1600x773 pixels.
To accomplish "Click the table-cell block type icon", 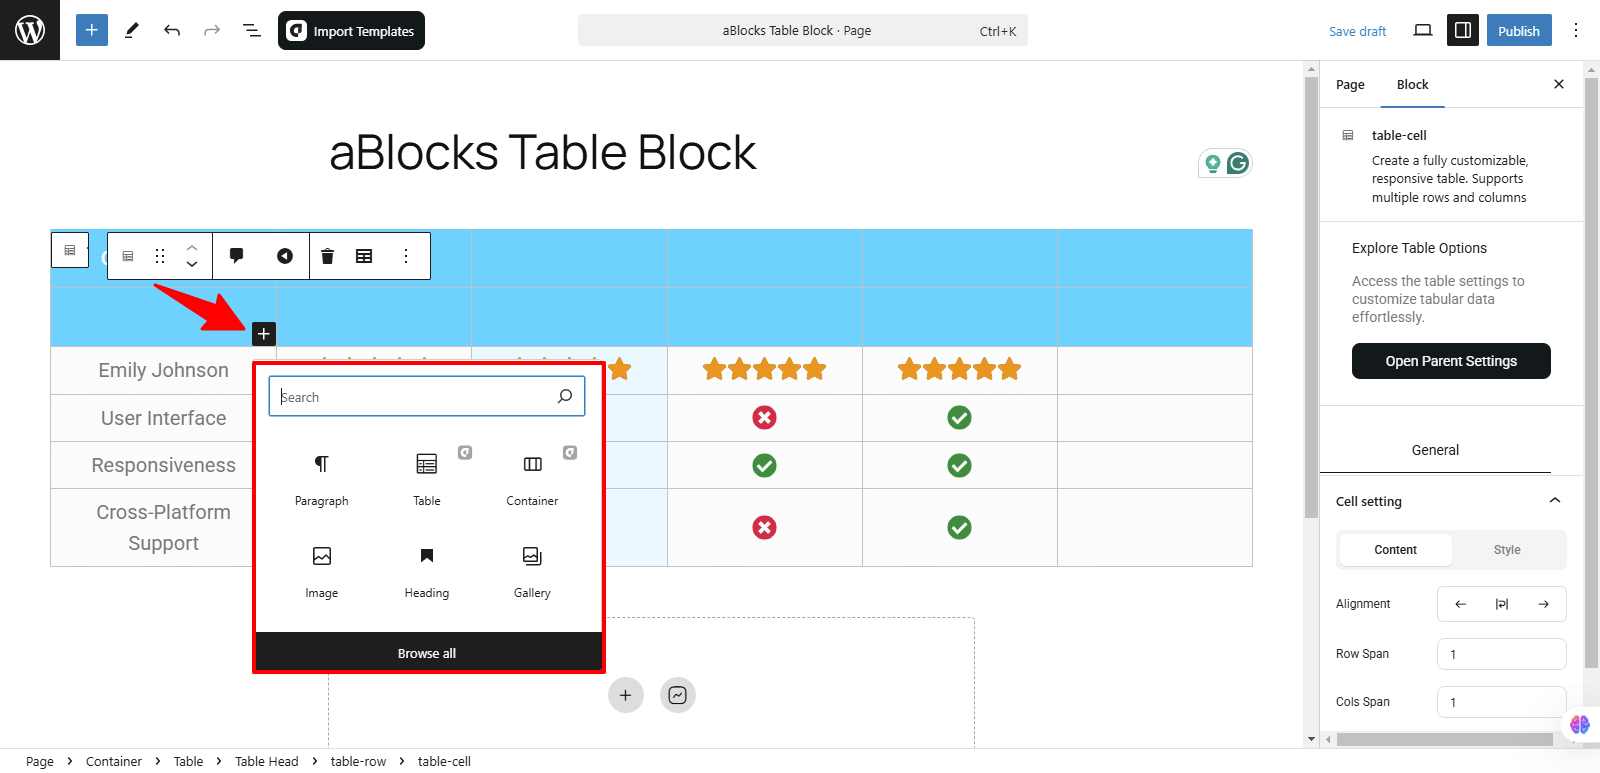I will click(x=128, y=256).
